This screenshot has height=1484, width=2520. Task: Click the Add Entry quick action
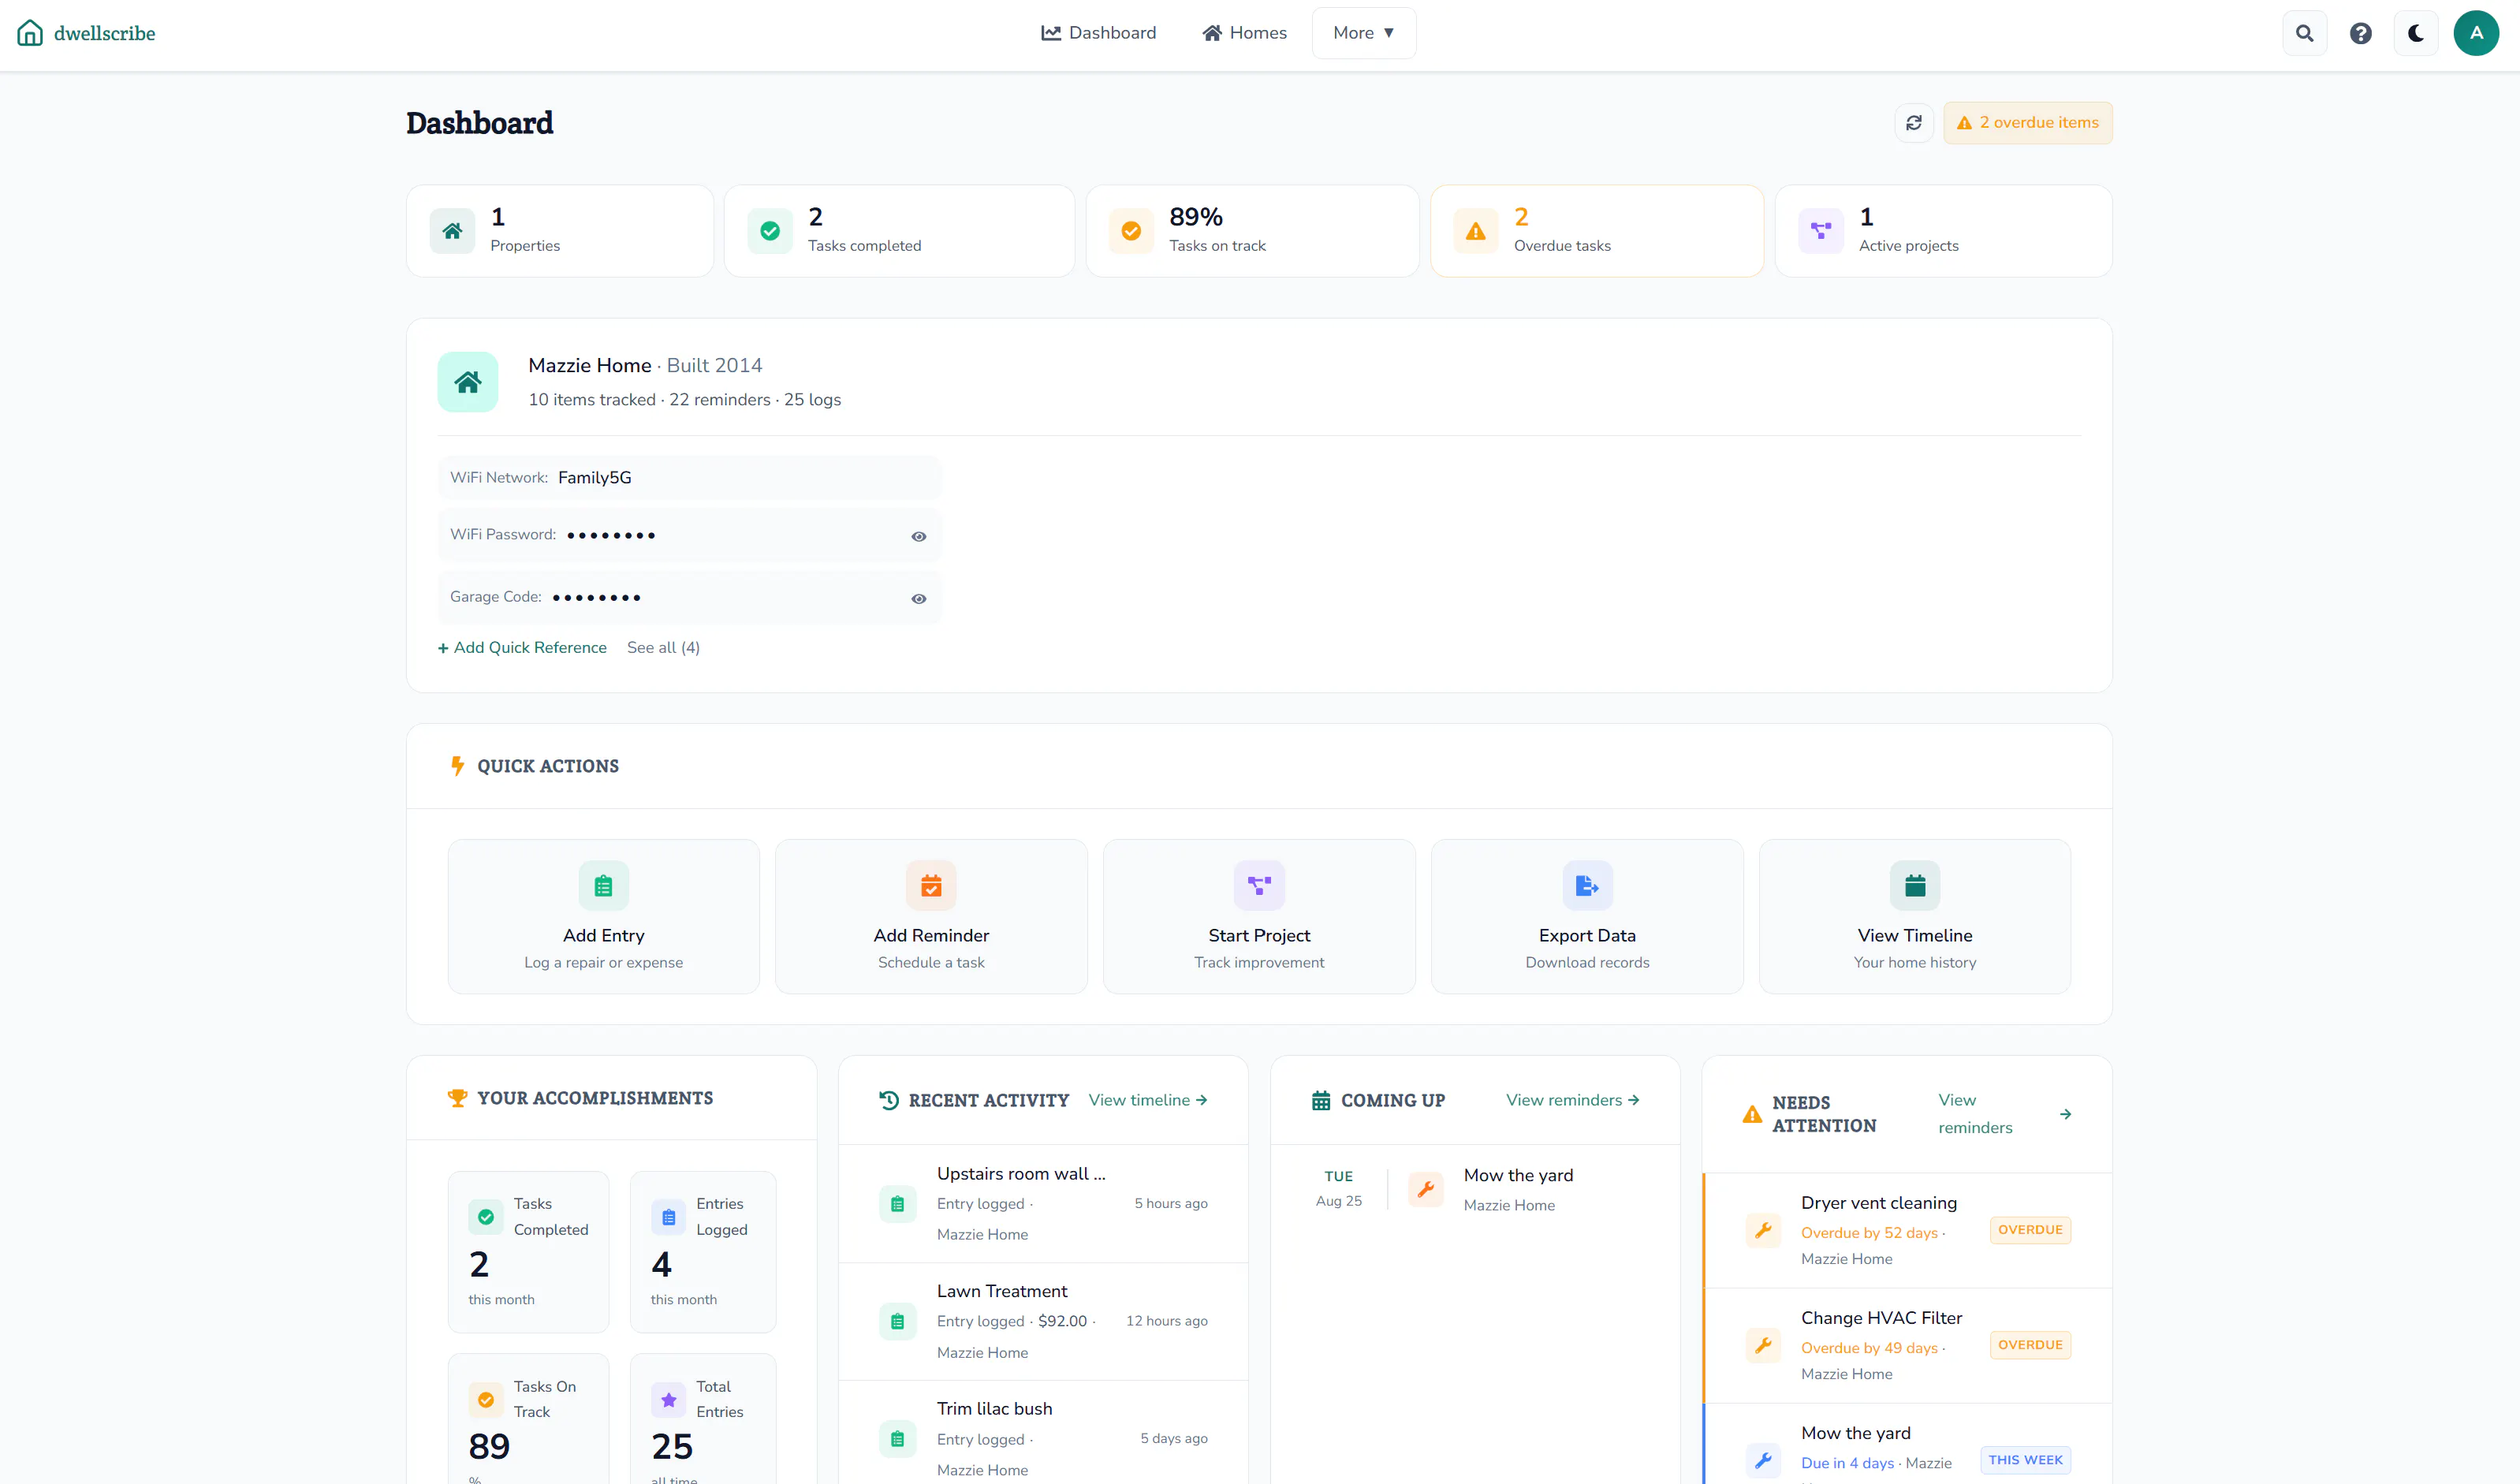[604, 916]
